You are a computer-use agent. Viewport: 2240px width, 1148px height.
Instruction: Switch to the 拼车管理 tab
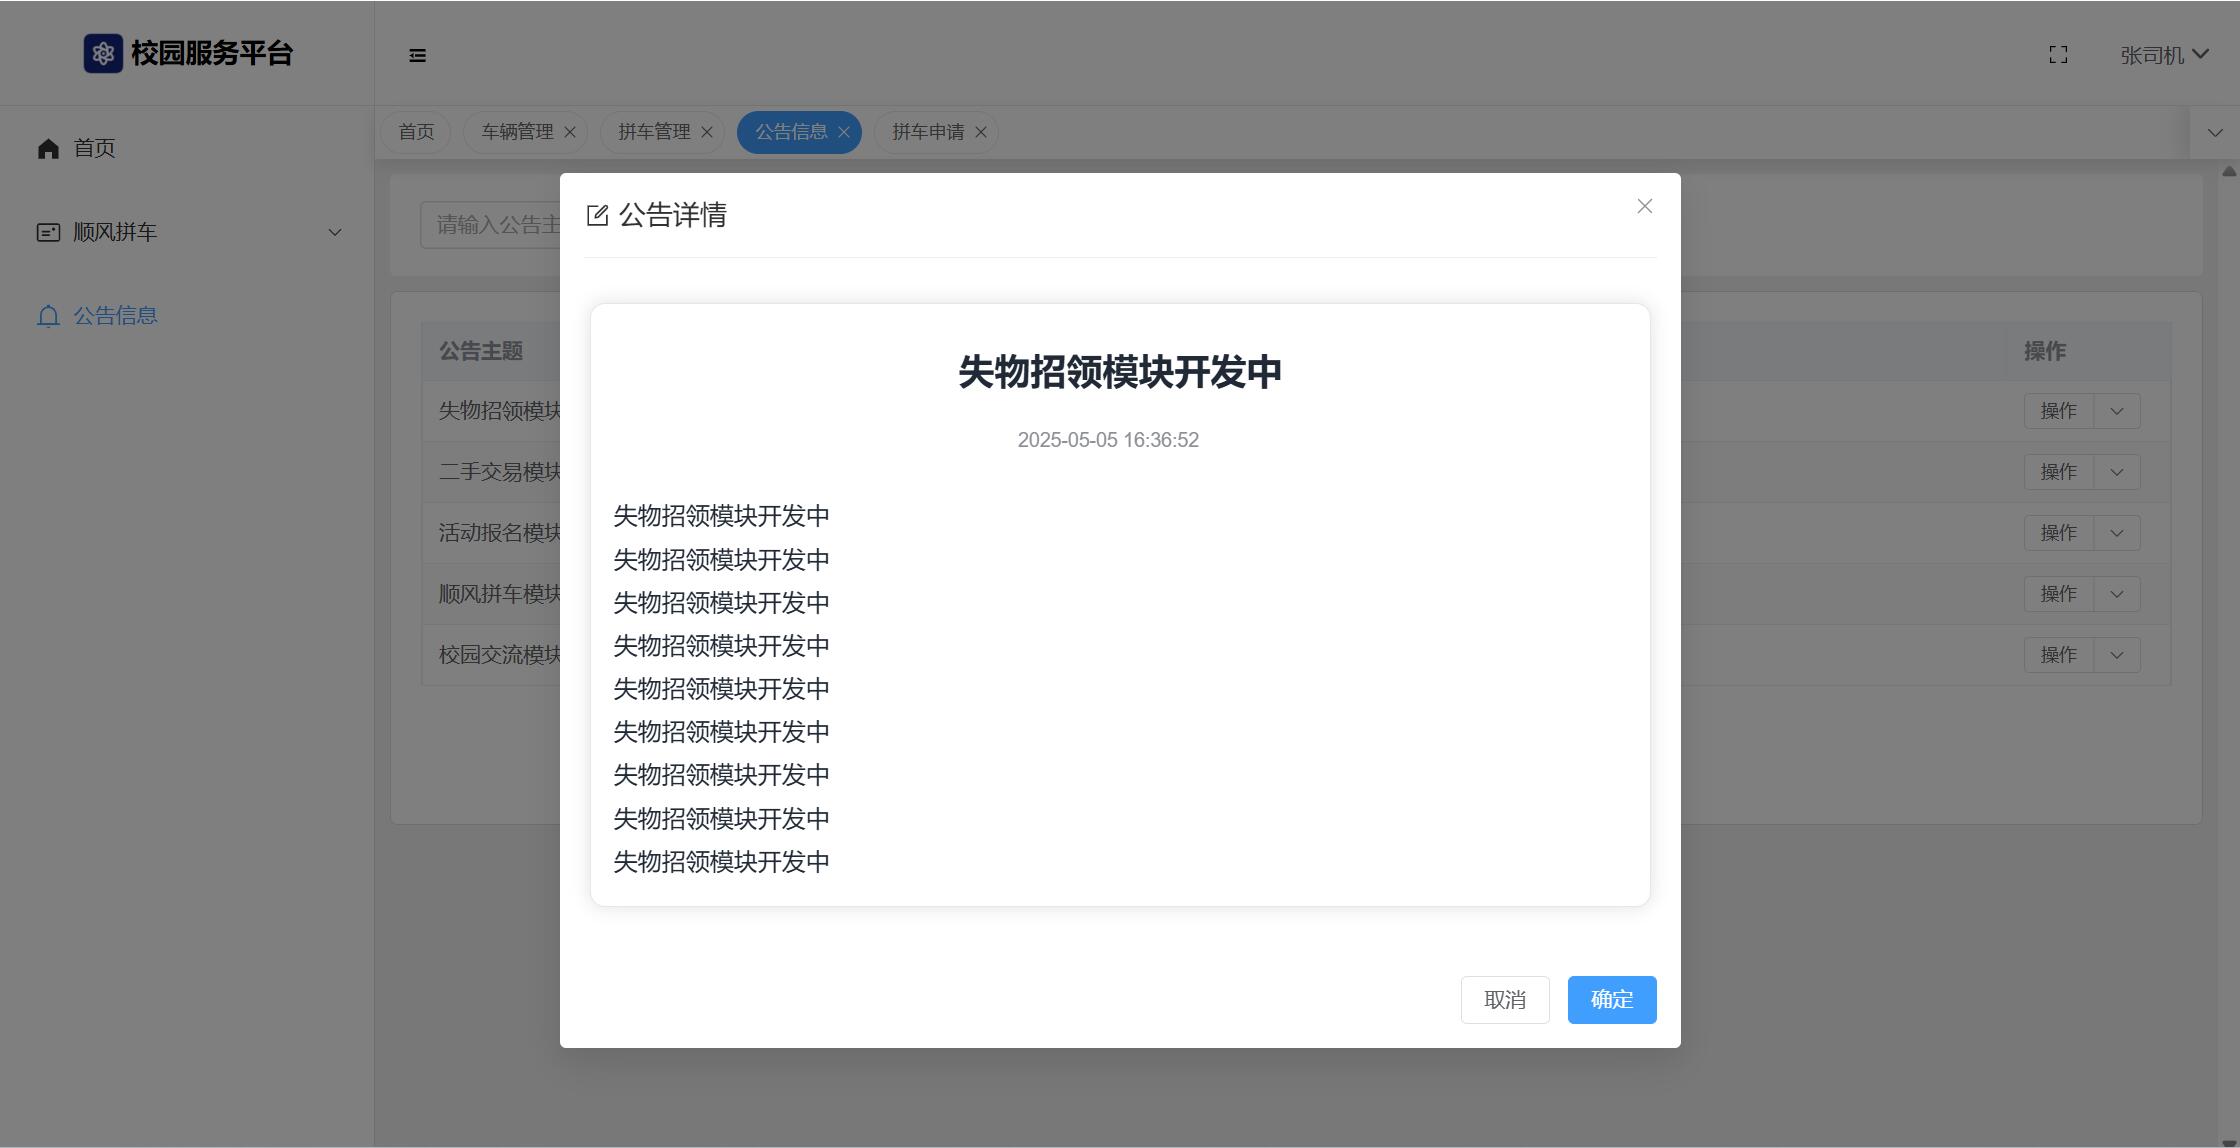tap(654, 132)
